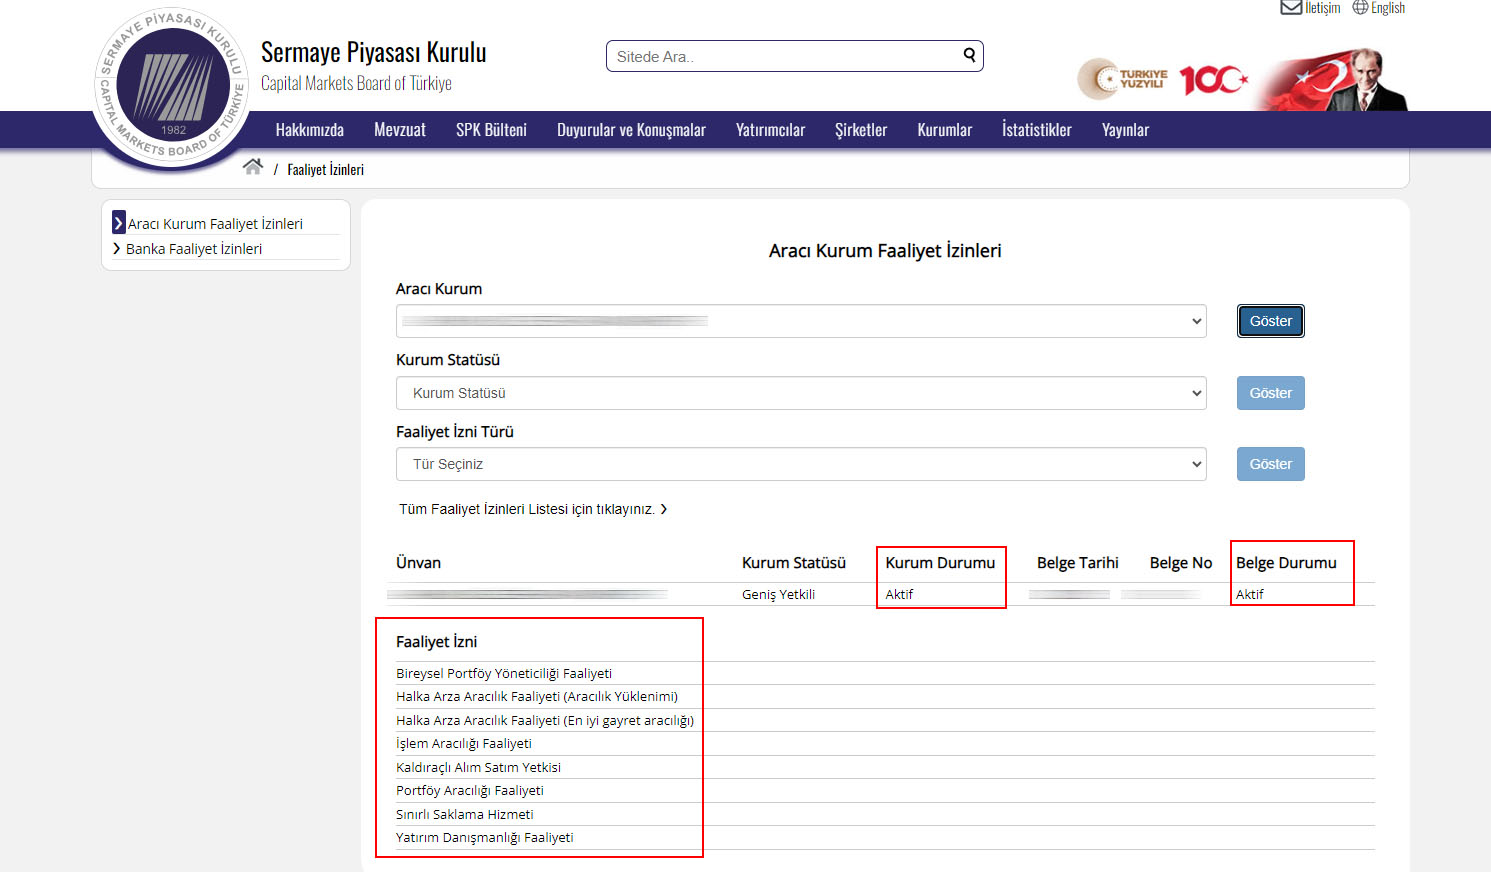Click the İletişim envelope icon
Image resolution: width=1491 pixels, height=872 pixels.
(x=1291, y=8)
